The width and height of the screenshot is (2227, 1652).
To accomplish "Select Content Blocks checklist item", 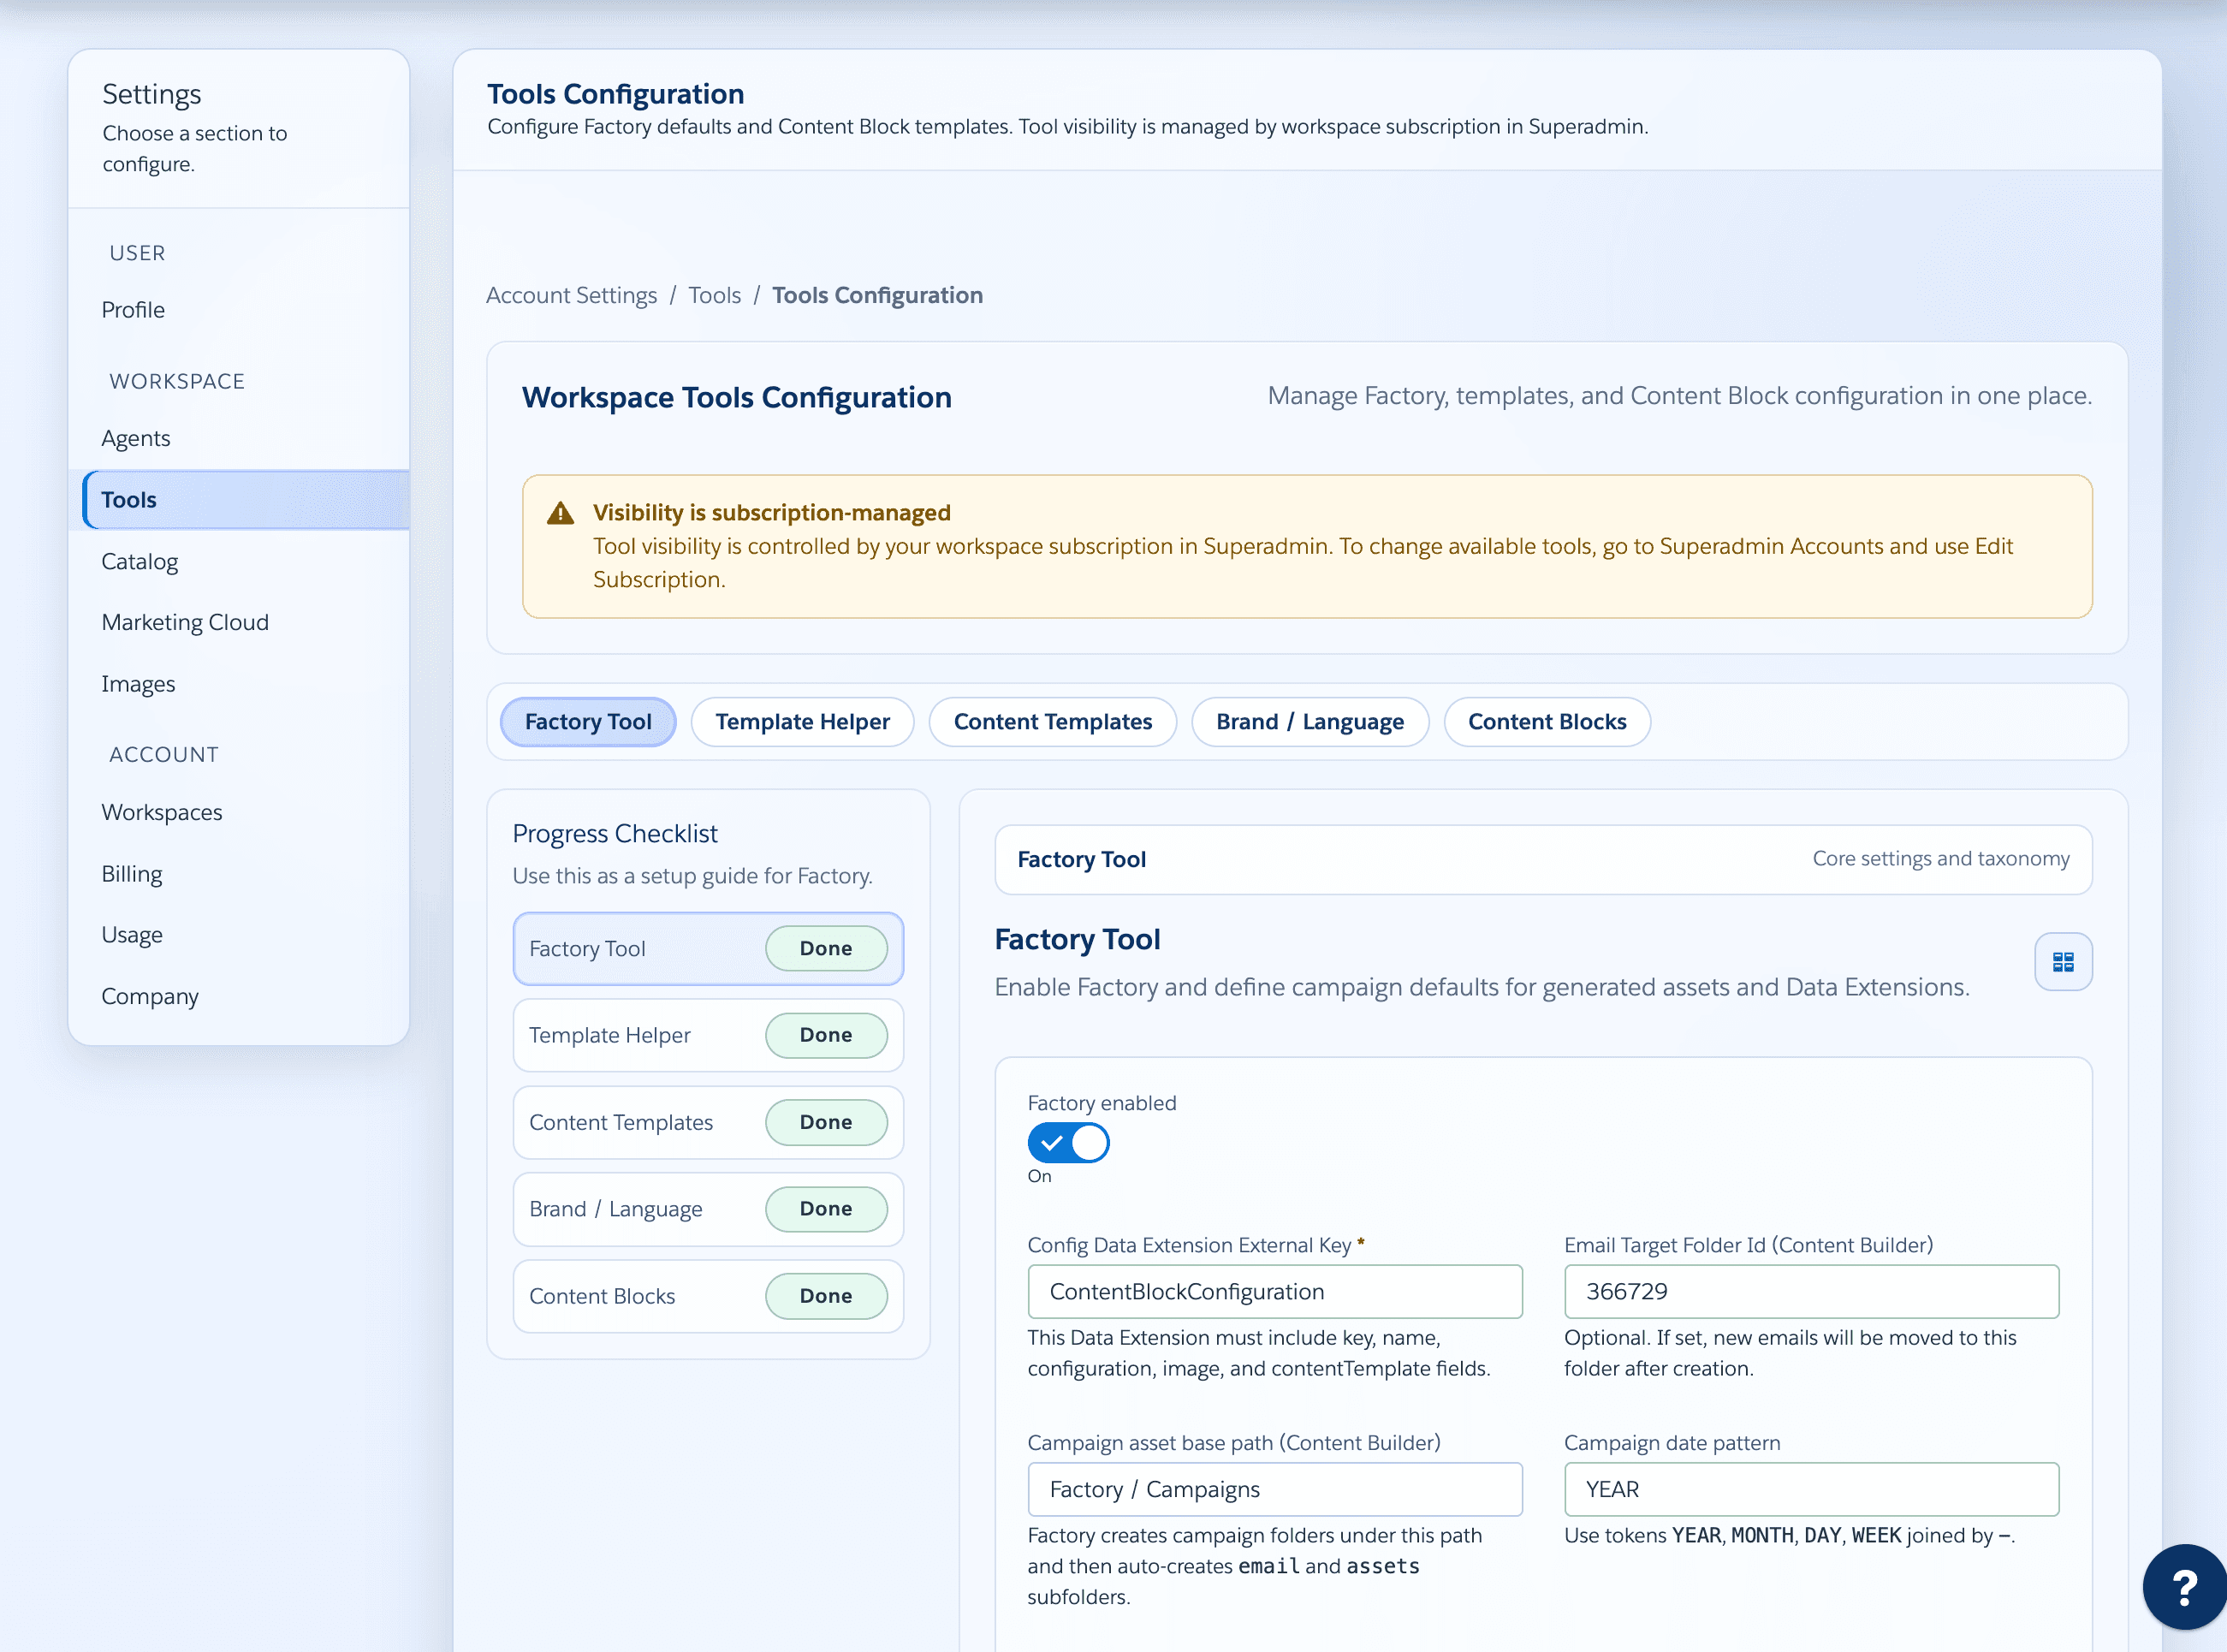I will (708, 1296).
